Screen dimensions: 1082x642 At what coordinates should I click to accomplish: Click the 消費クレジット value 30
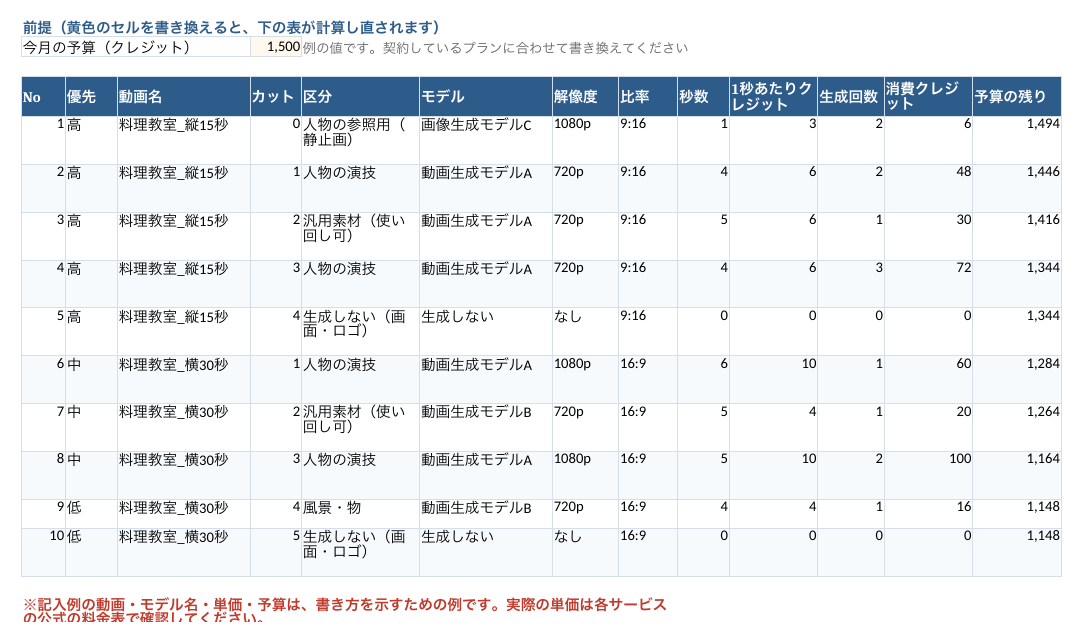pyautogui.click(x=928, y=236)
